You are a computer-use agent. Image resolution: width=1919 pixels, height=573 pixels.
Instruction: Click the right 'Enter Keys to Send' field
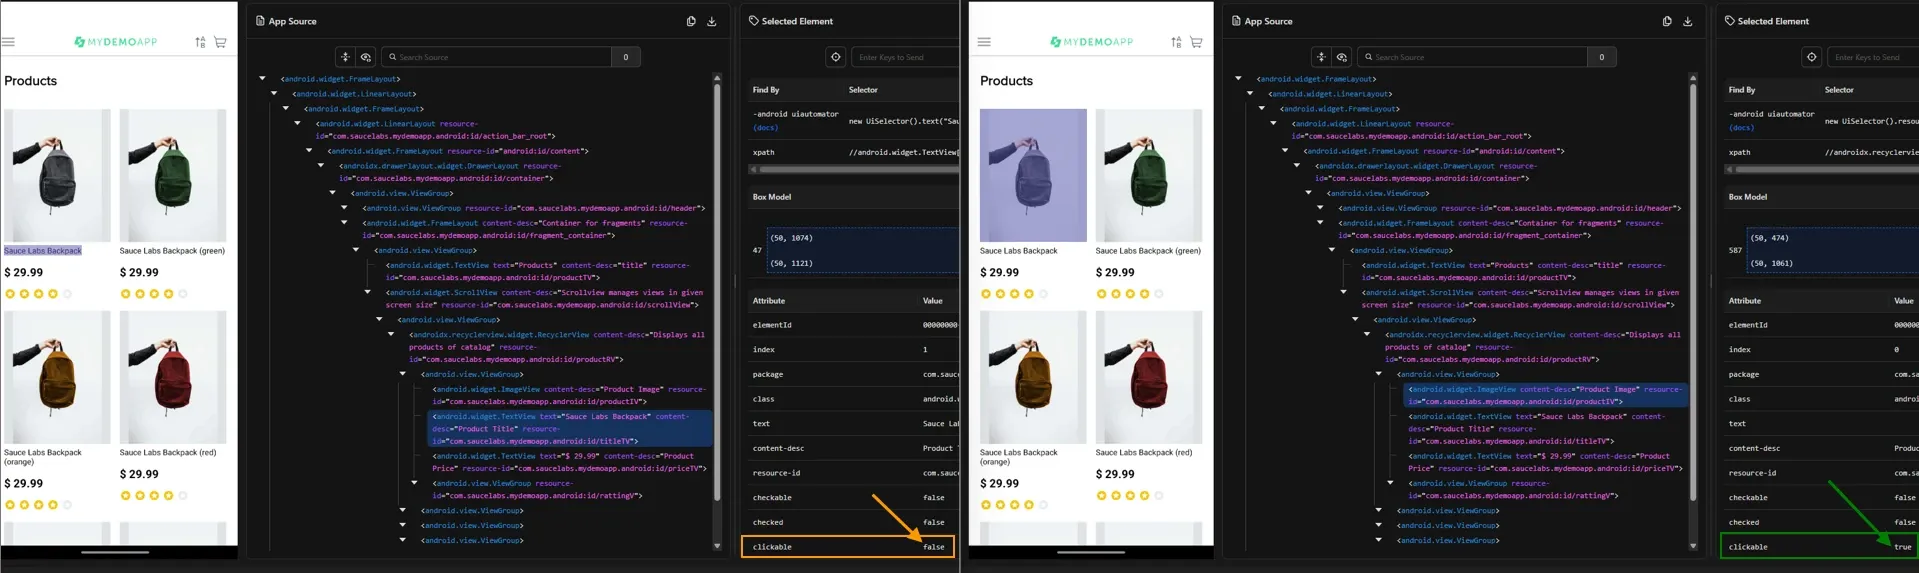click(x=1874, y=57)
